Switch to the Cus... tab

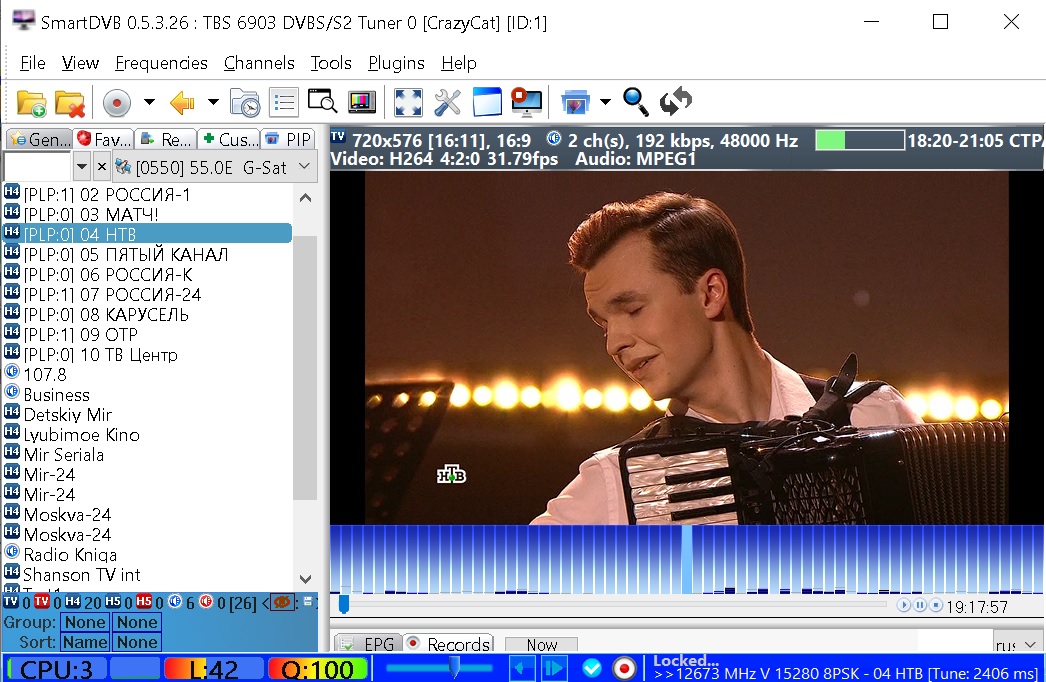pos(228,139)
